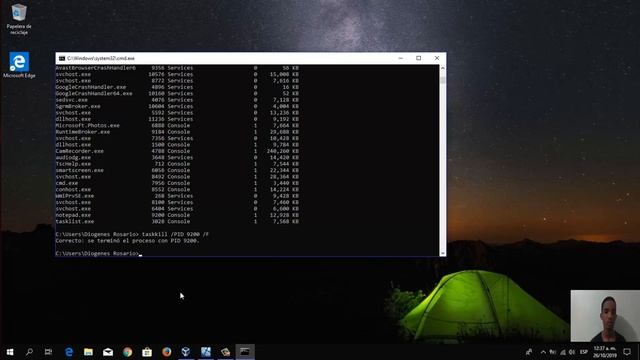This screenshot has width=640, height=360.
Task: Open the People icon in the system tray
Action: [529, 352]
